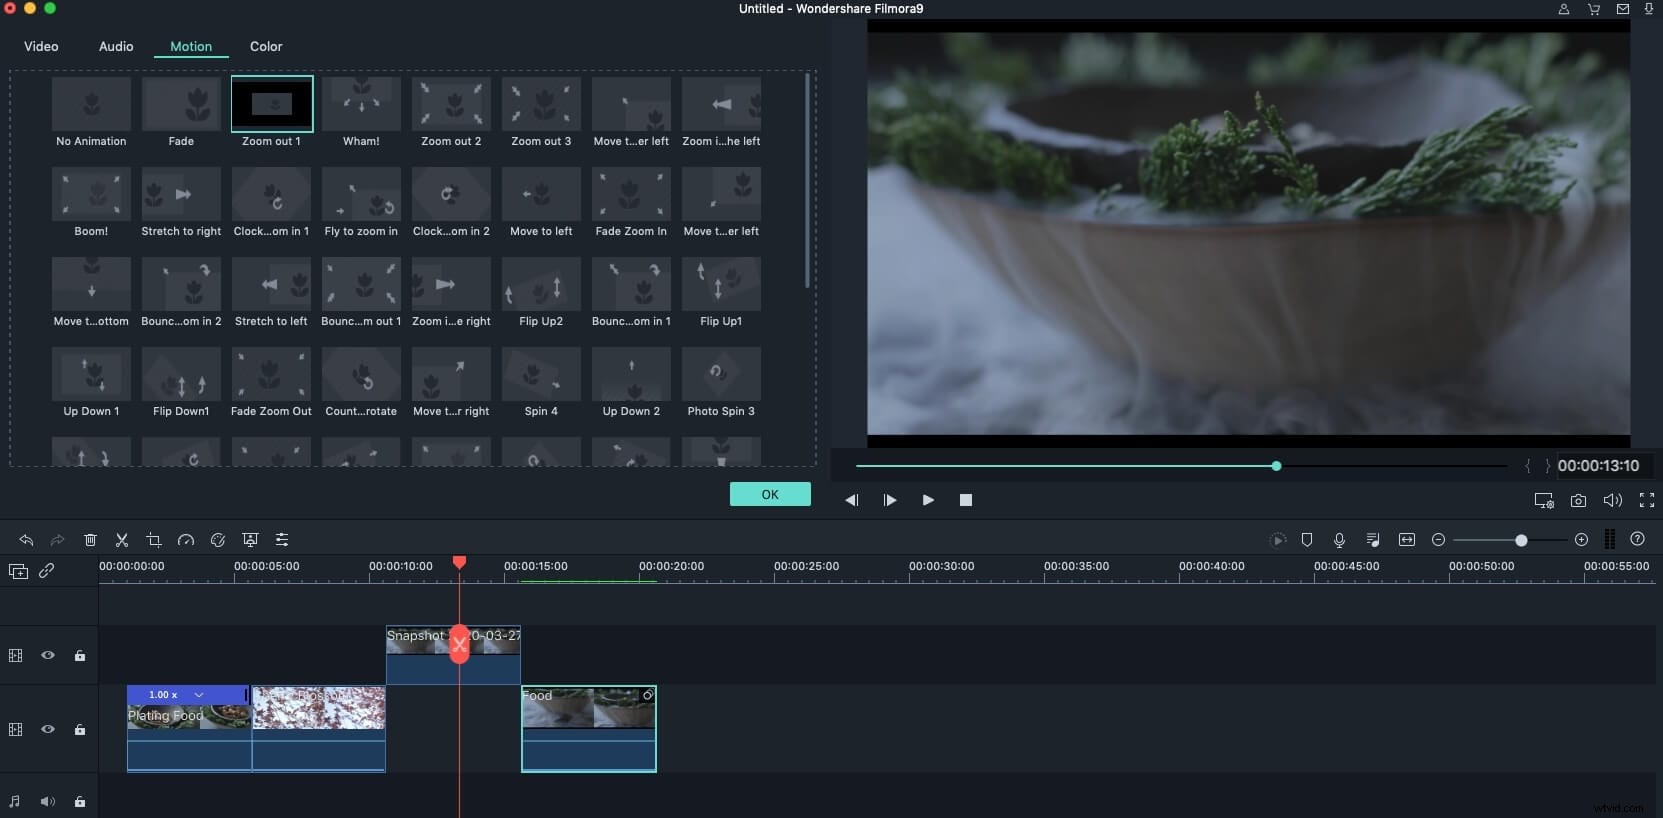The width and height of the screenshot is (1663, 818).
Task: Hide the lower video track with eye icon
Action: tap(48, 729)
